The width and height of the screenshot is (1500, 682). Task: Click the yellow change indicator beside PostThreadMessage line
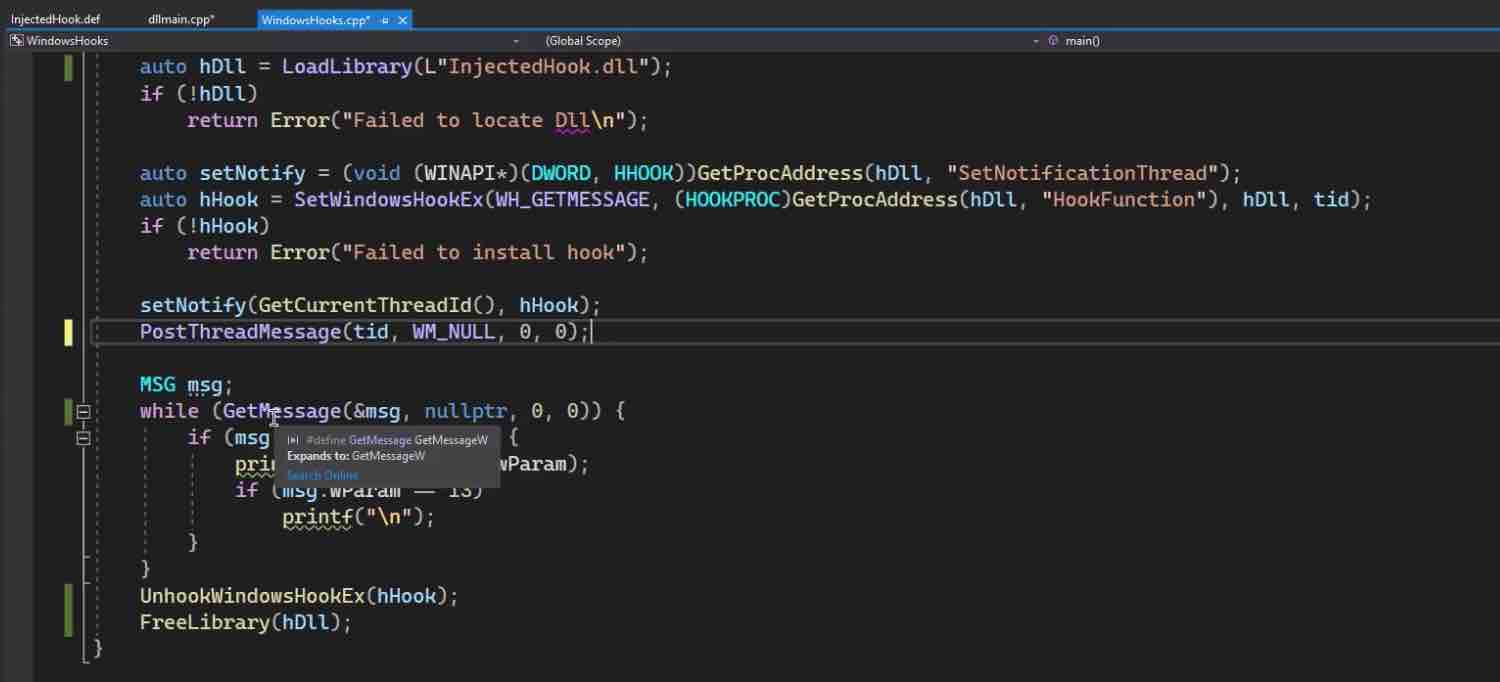coord(68,332)
